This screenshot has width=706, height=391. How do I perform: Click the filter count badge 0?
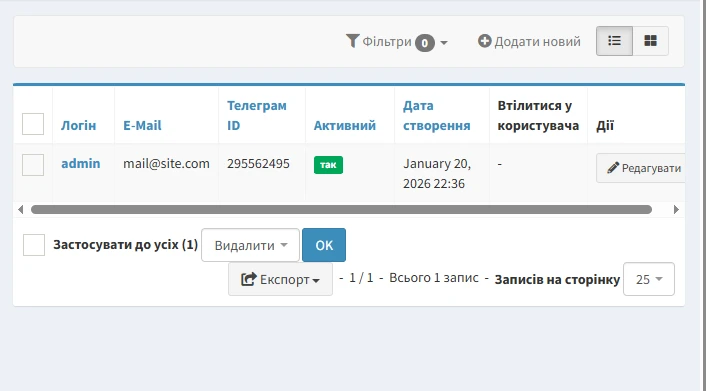pos(425,43)
